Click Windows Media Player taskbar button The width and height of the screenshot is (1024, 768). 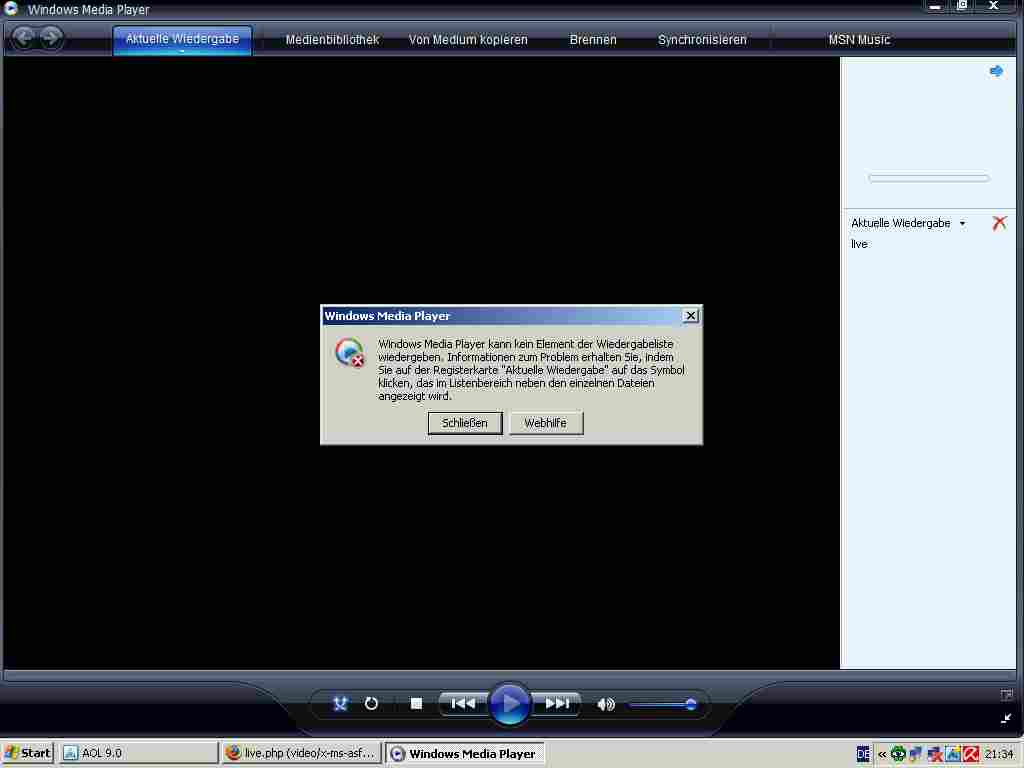click(x=464, y=754)
